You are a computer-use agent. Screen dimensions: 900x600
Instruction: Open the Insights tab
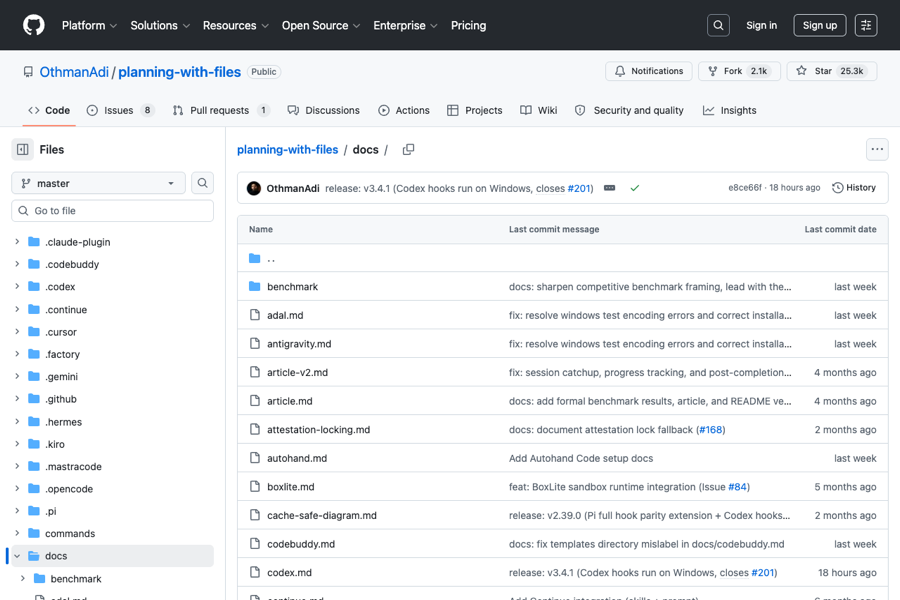coord(730,110)
